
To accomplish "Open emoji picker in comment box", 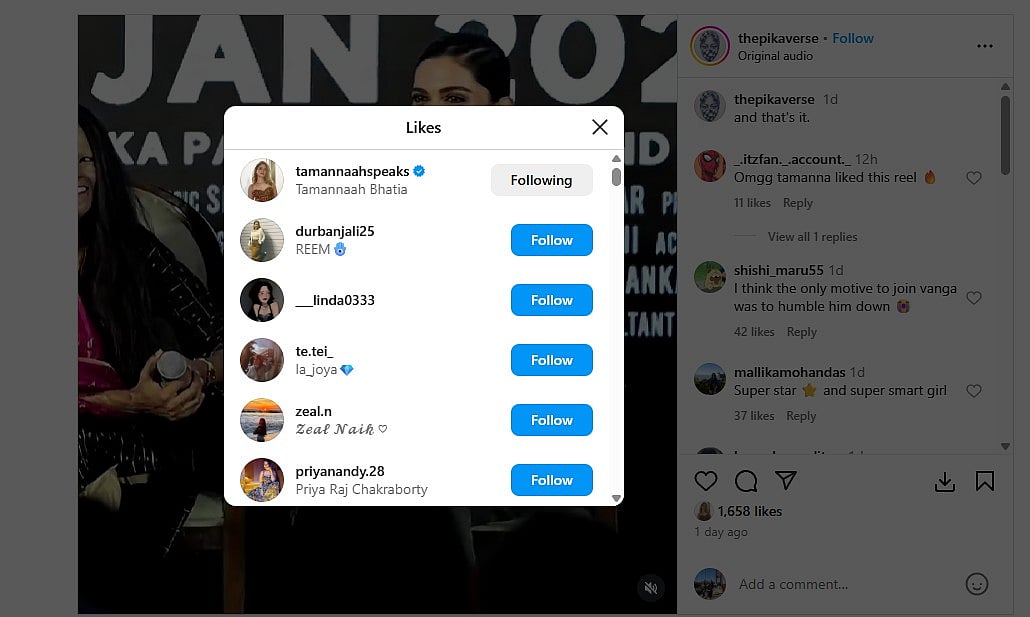I will coord(976,584).
